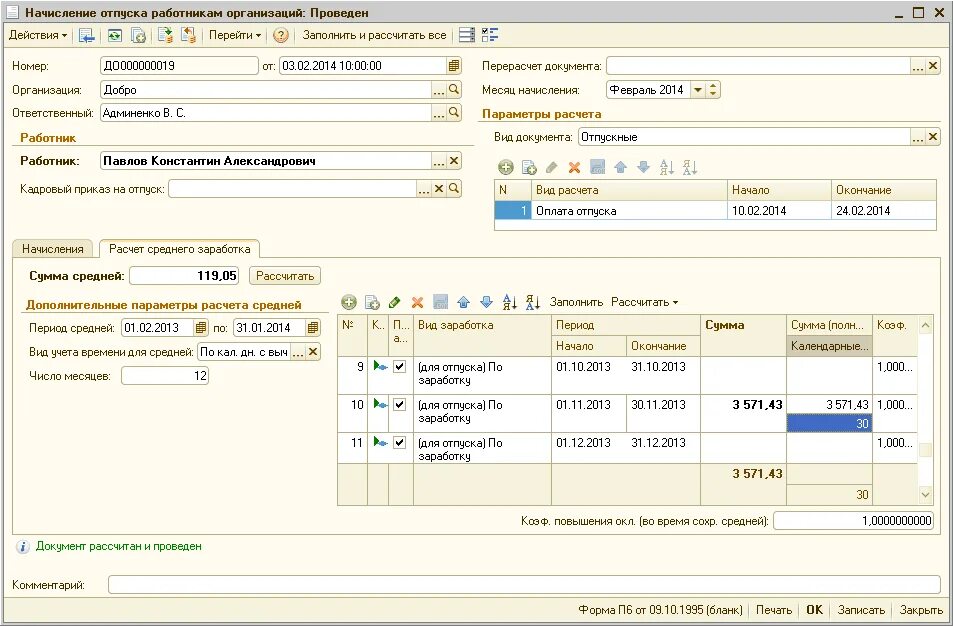This screenshot has width=953, height=626.
Task: Open calendar for period start 01.02.2013
Action: pos(201,328)
